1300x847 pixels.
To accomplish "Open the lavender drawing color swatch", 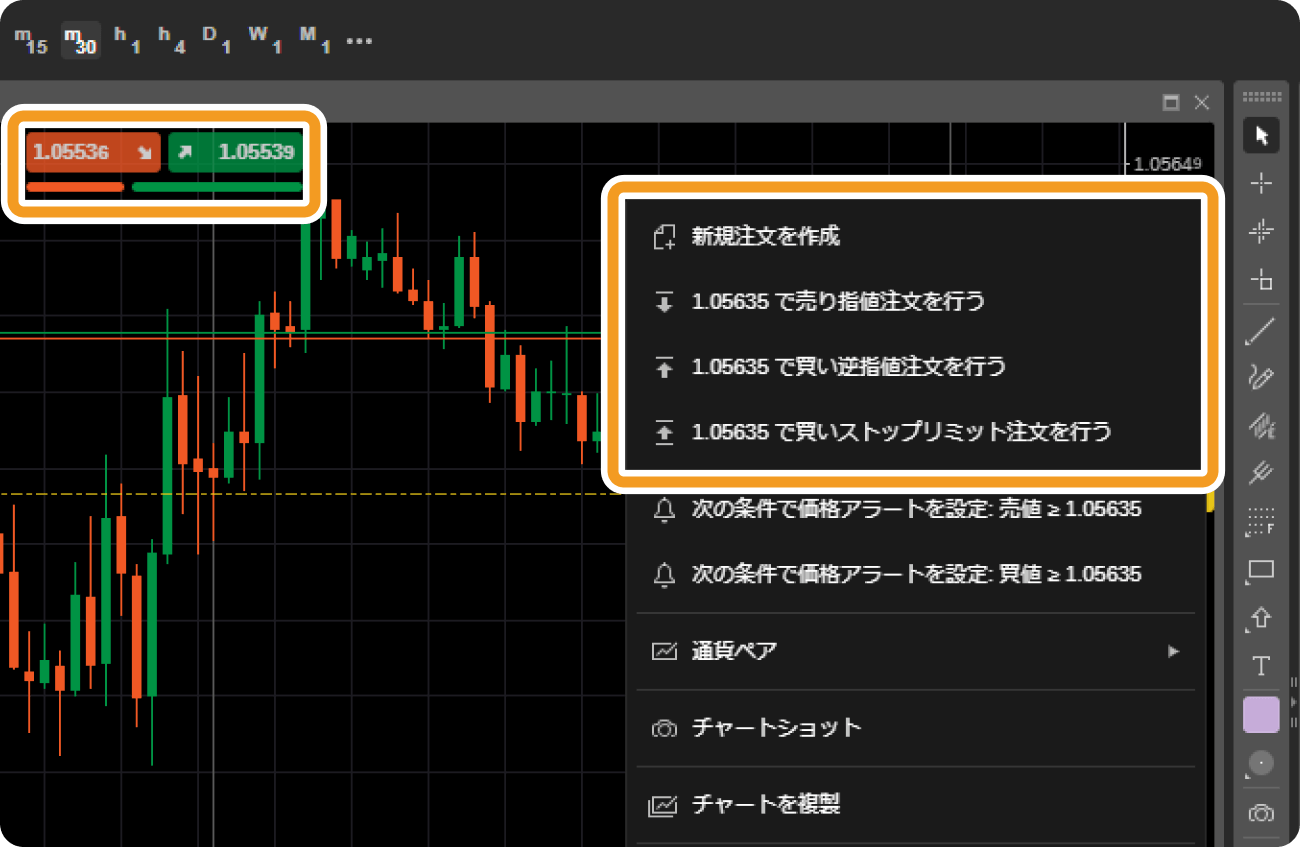I will (x=1261, y=716).
